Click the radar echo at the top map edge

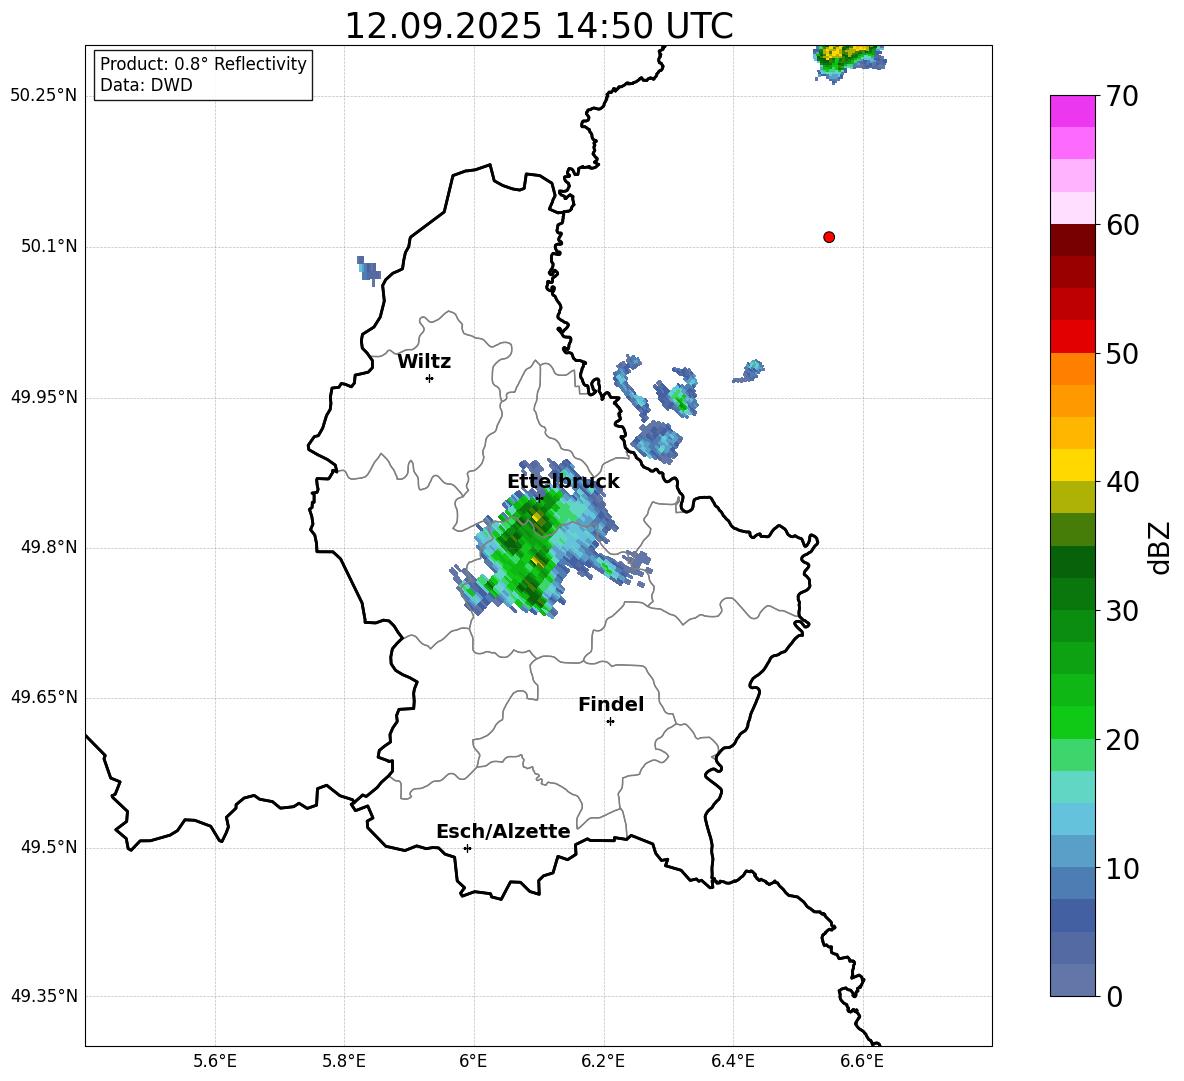pyautogui.click(x=849, y=63)
